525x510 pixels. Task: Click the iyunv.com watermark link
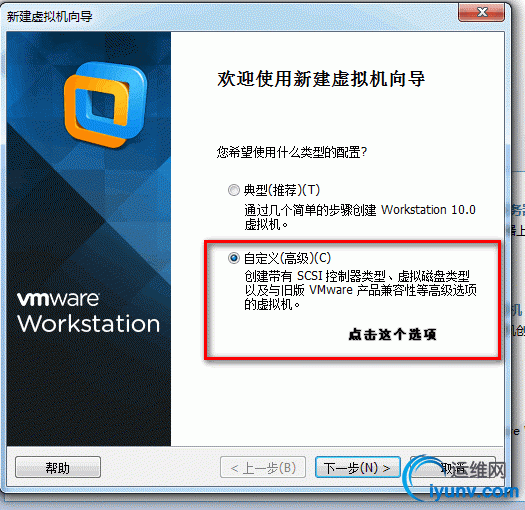pyautogui.click(x=474, y=491)
